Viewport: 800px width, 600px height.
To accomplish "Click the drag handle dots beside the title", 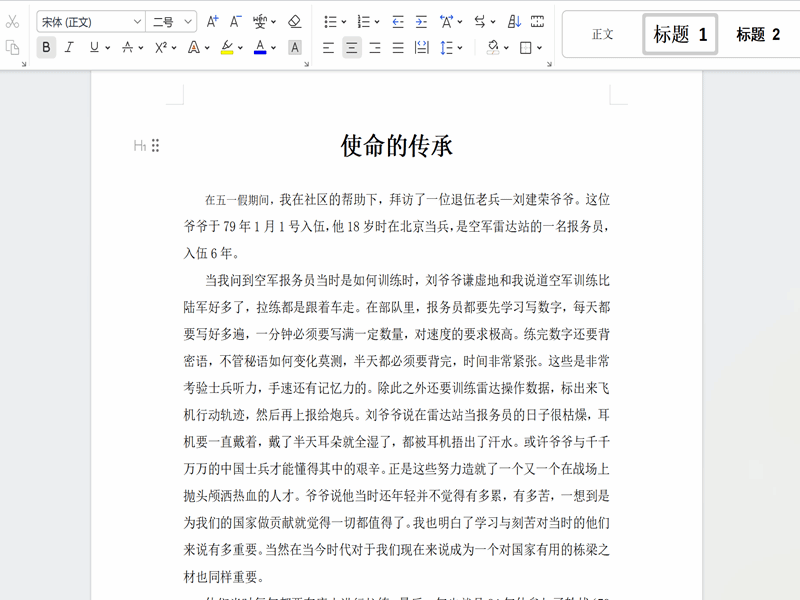I will tap(156, 146).
